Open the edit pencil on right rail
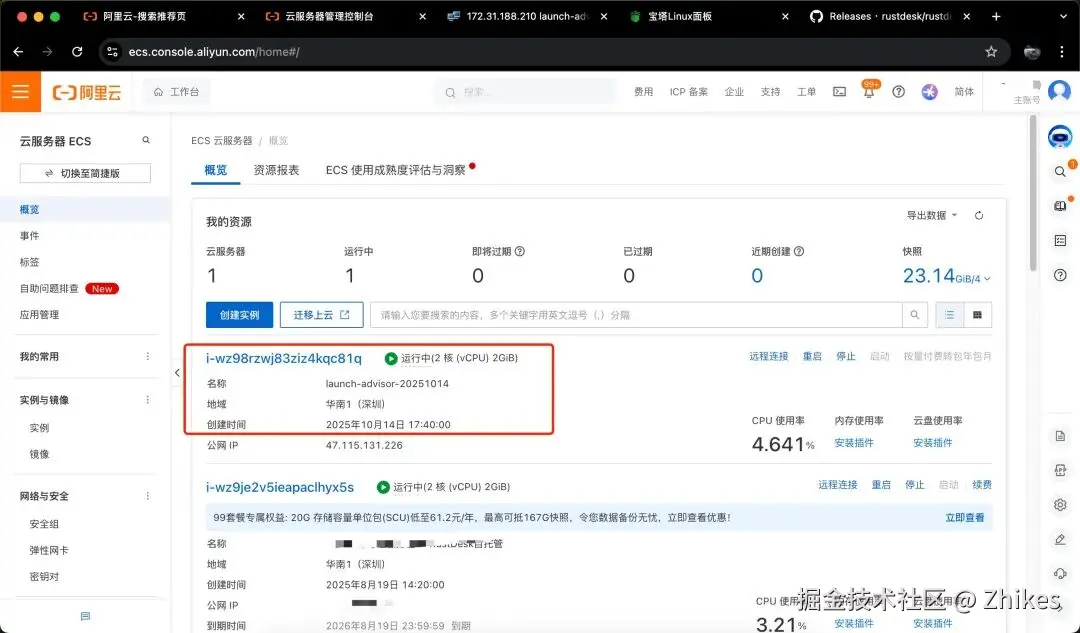This screenshot has height=633, width=1080. [x=1060, y=539]
